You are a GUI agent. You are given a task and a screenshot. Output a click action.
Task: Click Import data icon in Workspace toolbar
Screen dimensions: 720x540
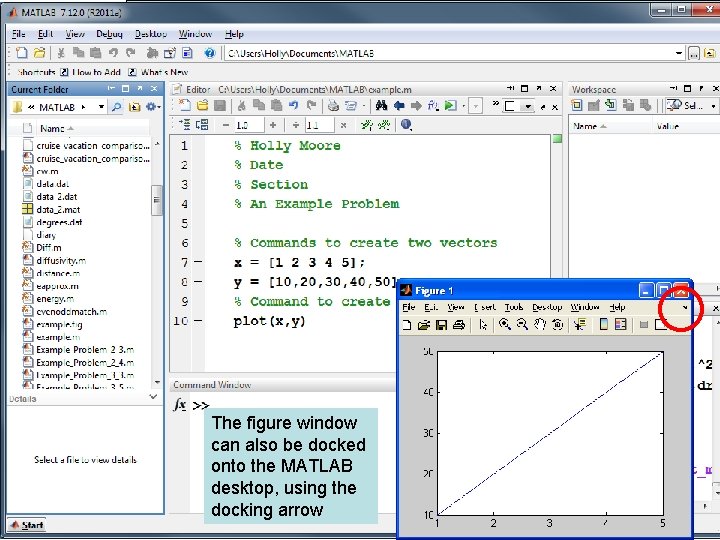[611, 105]
